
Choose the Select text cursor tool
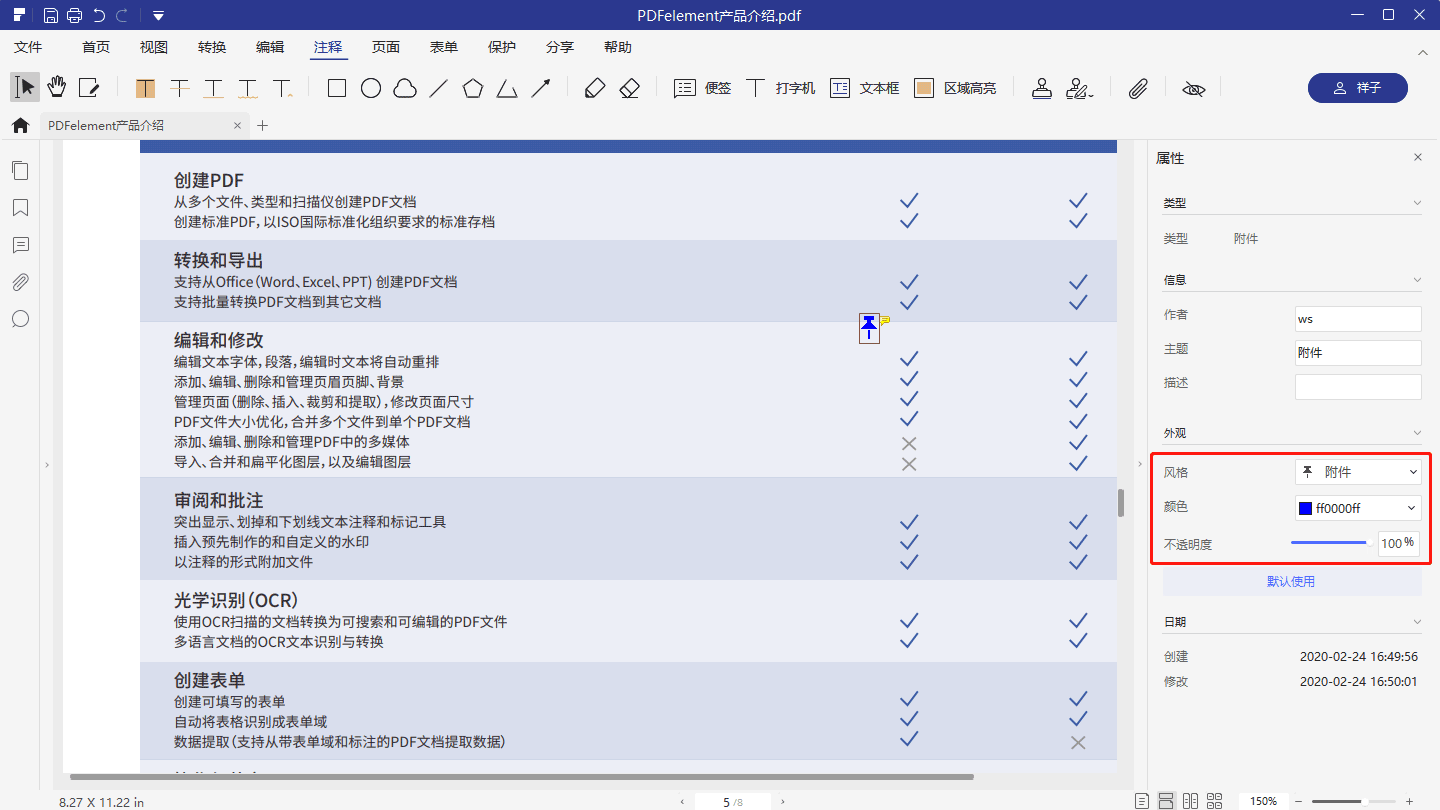(x=25, y=88)
